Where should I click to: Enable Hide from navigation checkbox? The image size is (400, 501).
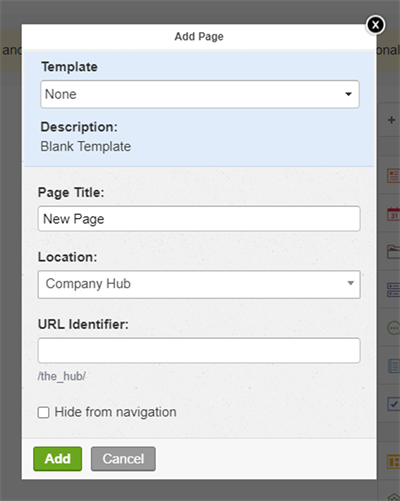pos(43,412)
